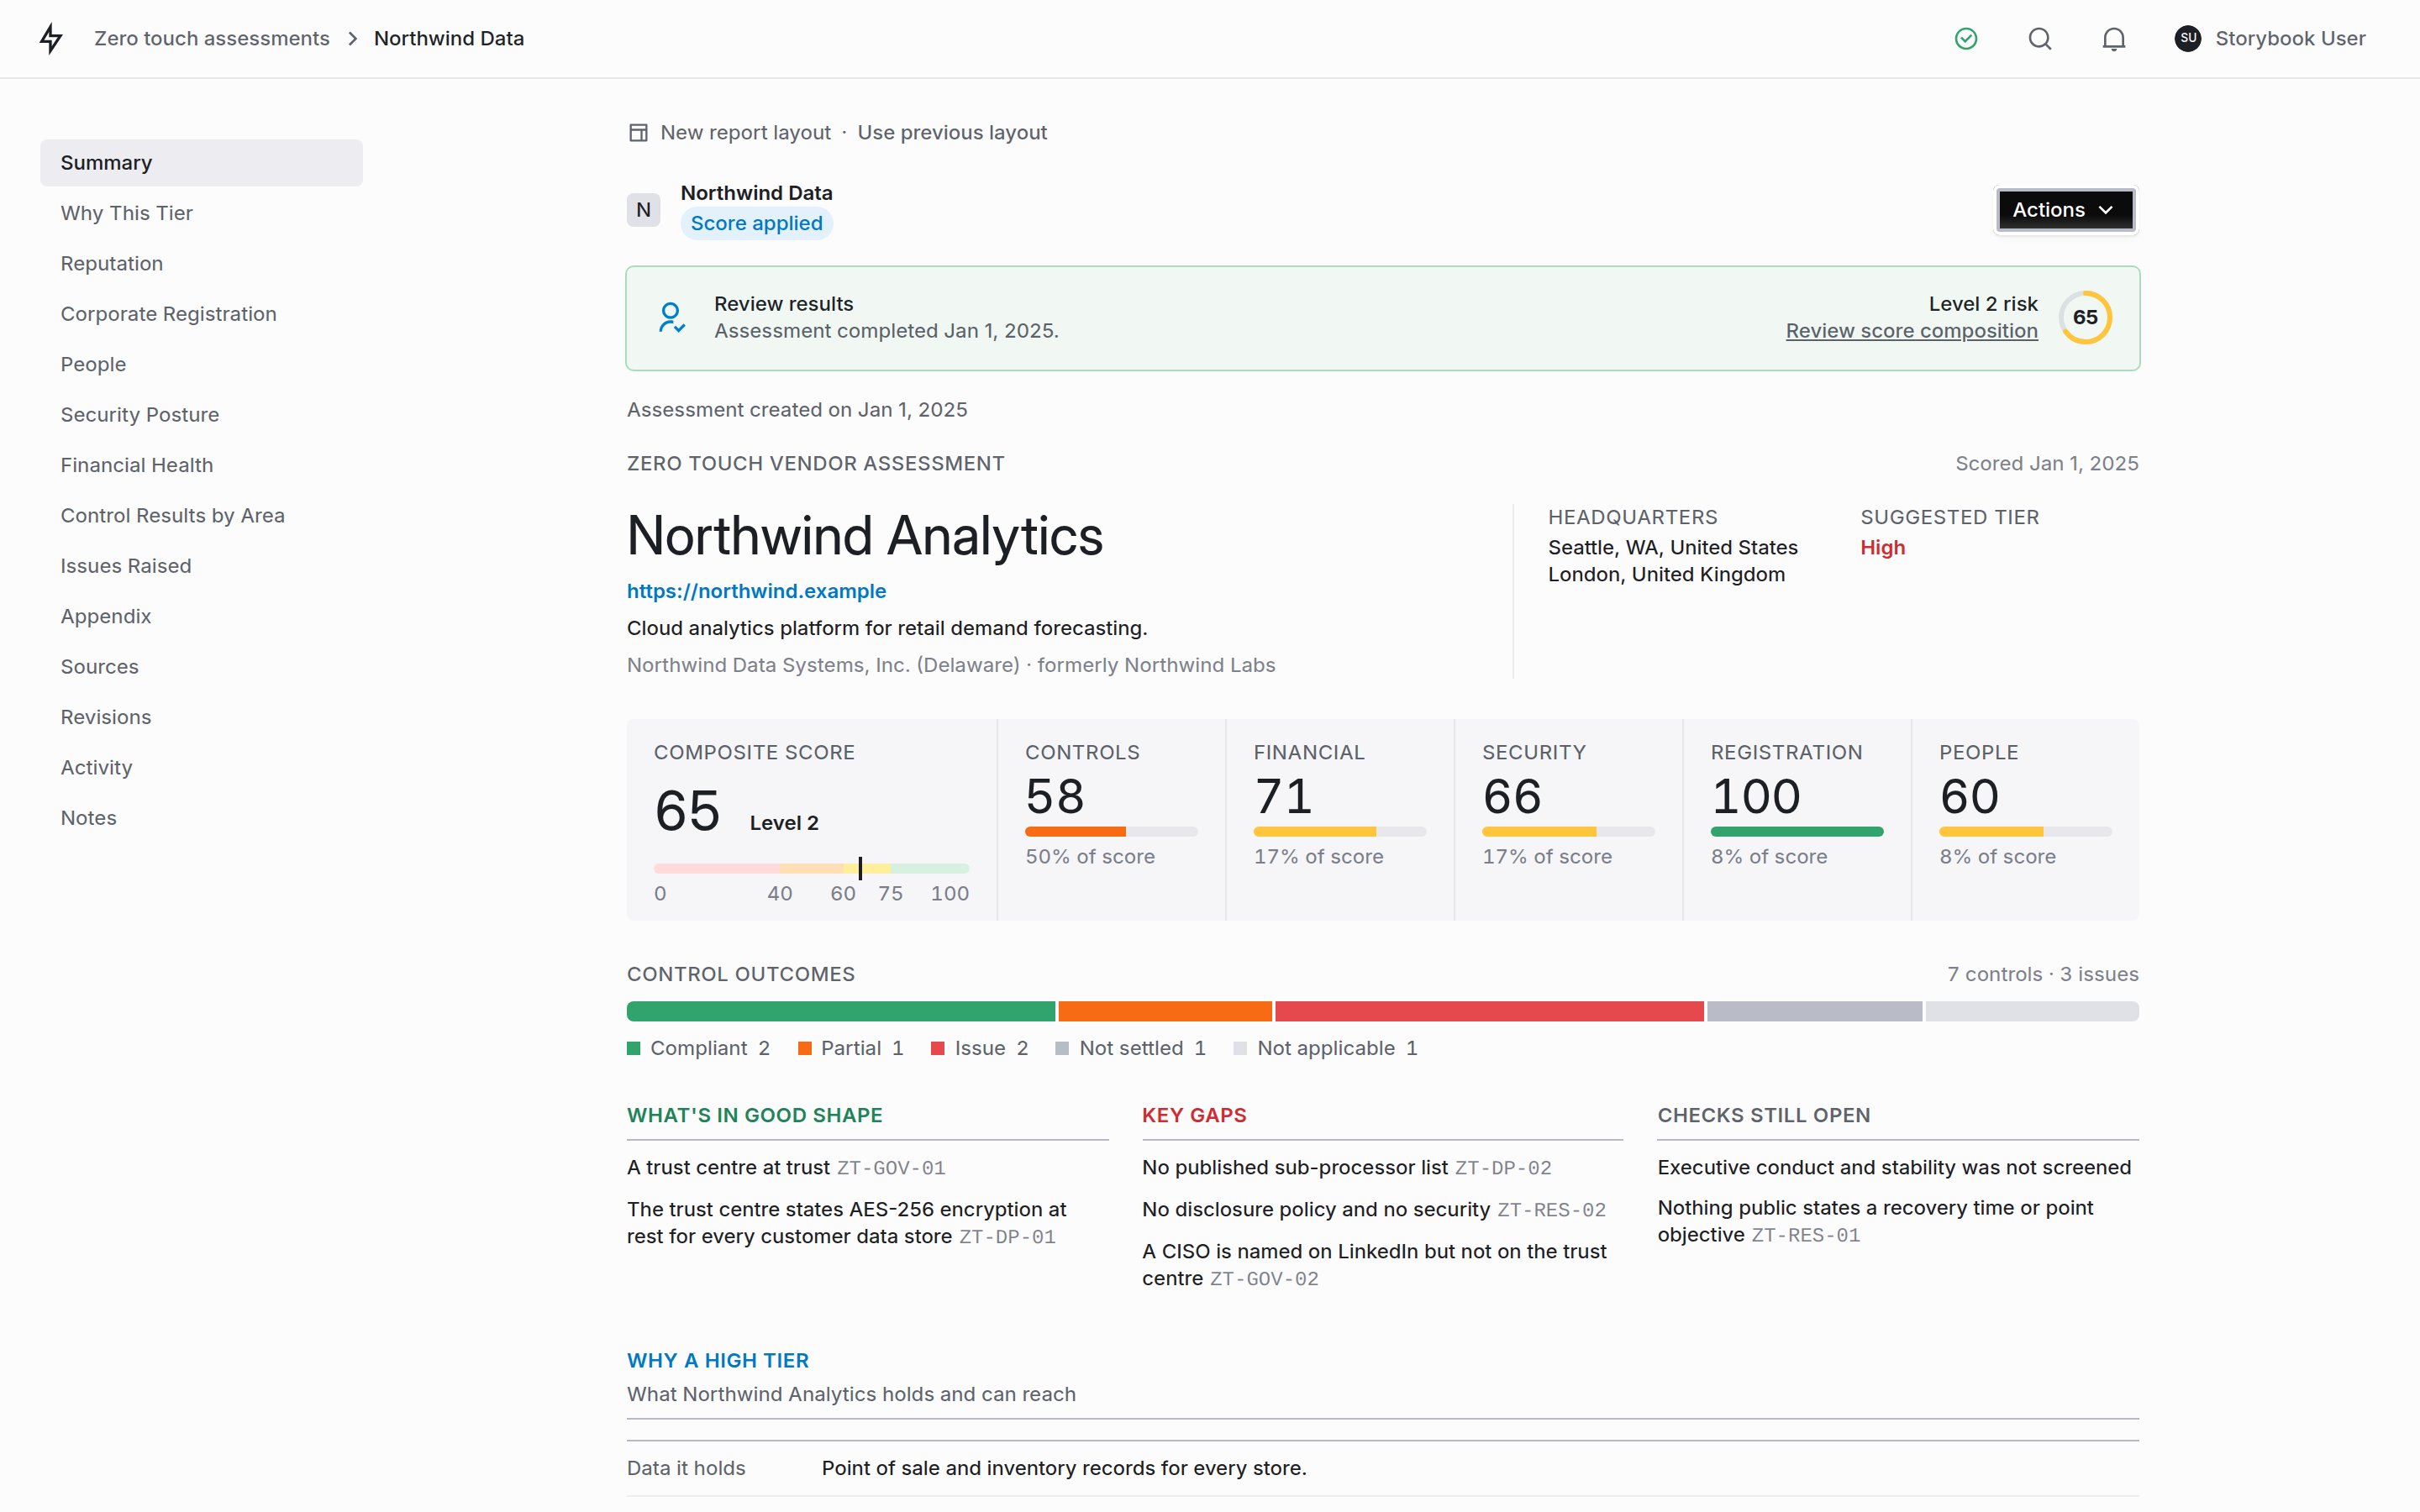Viewport: 2420px width, 1512px height.
Task: Go to Why This Tier section
Action: 201,213
